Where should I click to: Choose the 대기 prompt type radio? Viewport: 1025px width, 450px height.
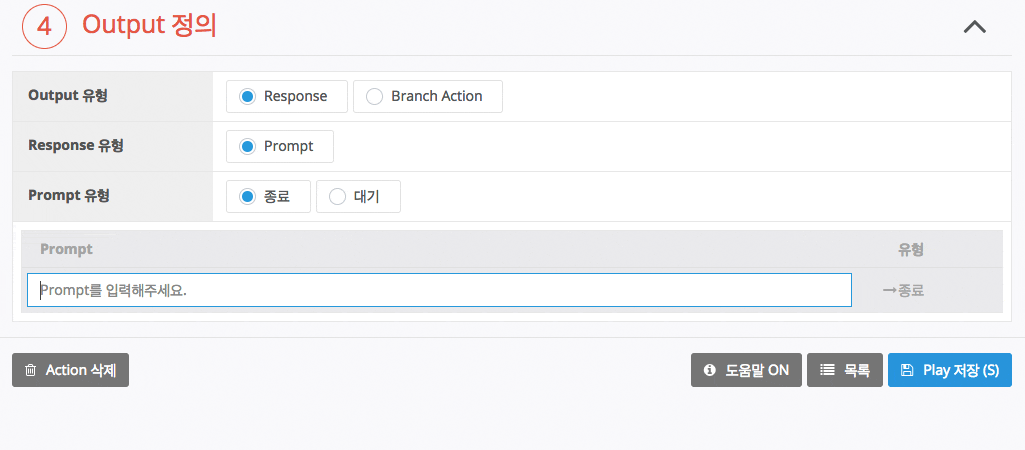[x=337, y=197]
